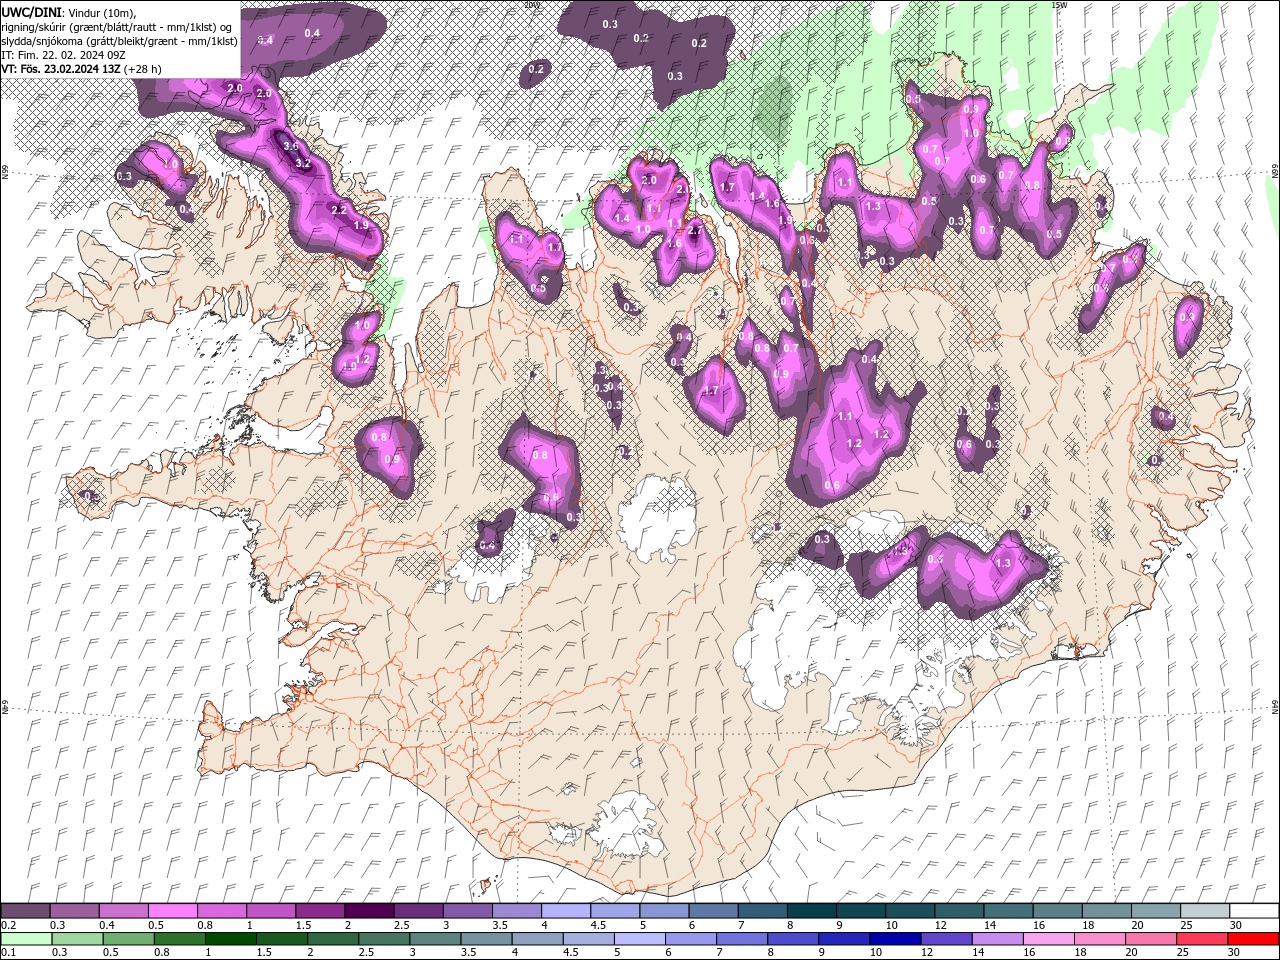
Task: Click the light lavender 4–4.5 snow legend swatch
Action: click(565, 911)
